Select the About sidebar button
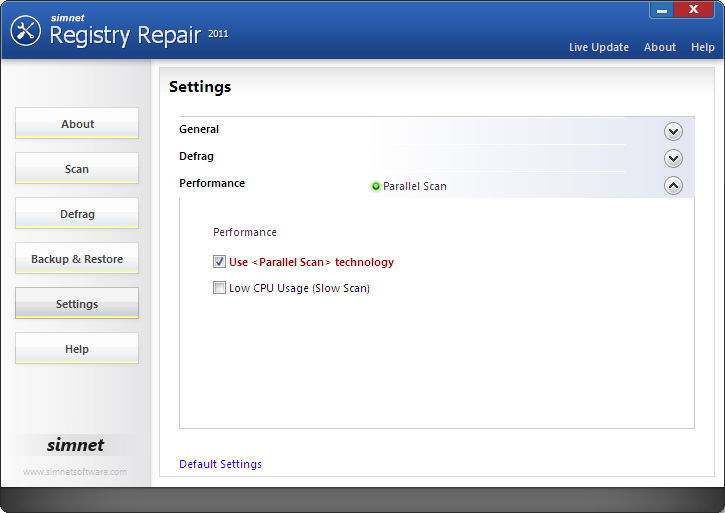This screenshot has width=725, height=513. point(77,124)
